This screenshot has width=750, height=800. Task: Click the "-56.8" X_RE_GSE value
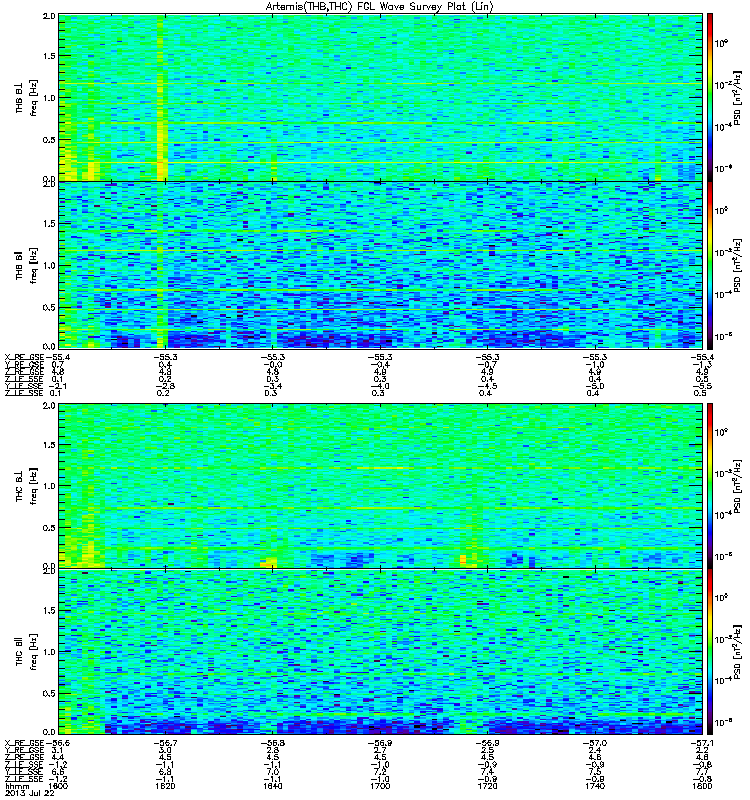click(x=272, y=743)
